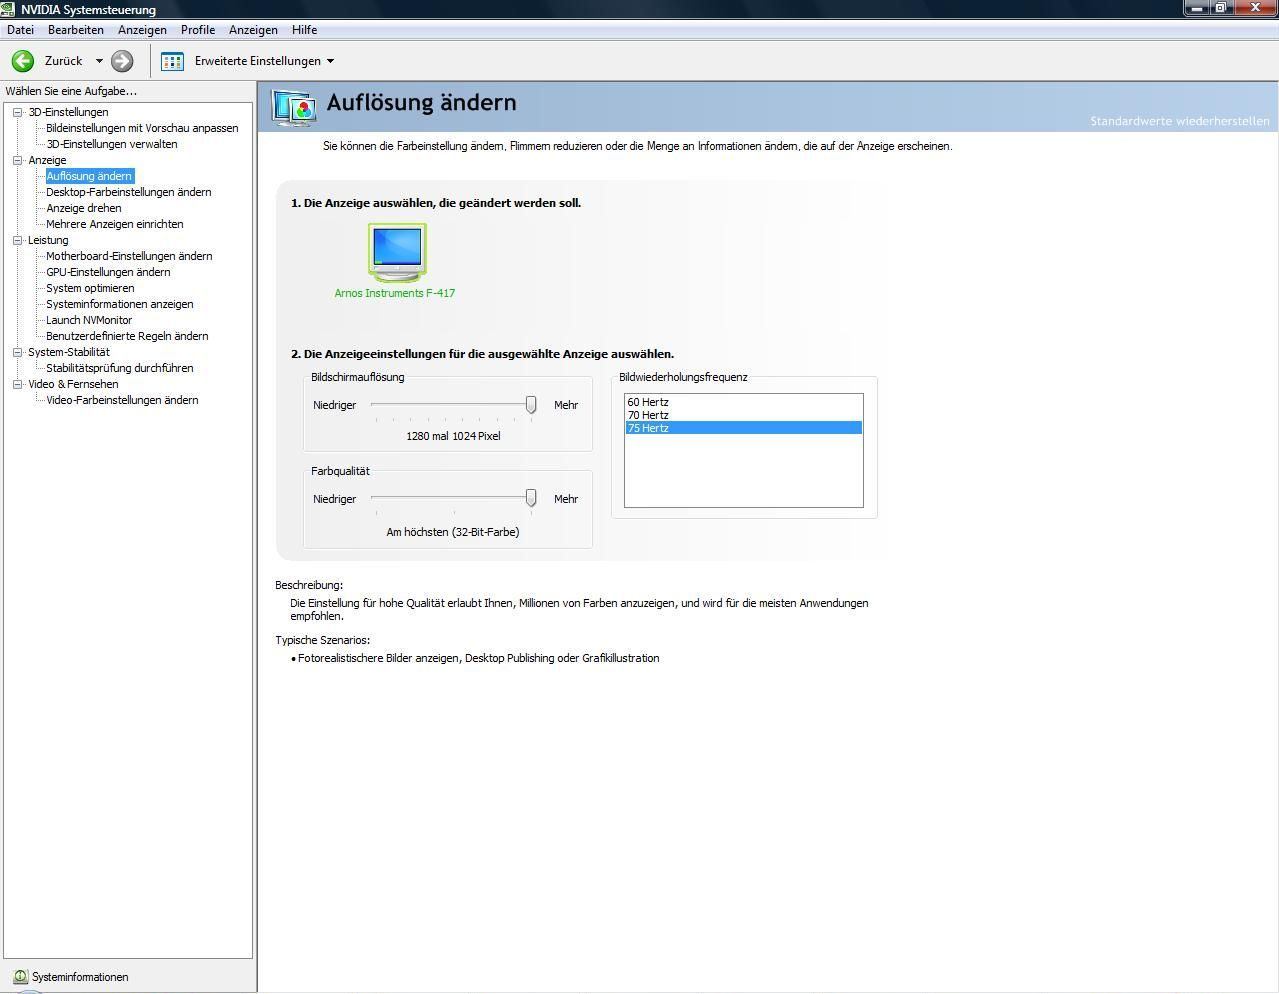Click the green Zurück back arrow icon

point(22,61)
